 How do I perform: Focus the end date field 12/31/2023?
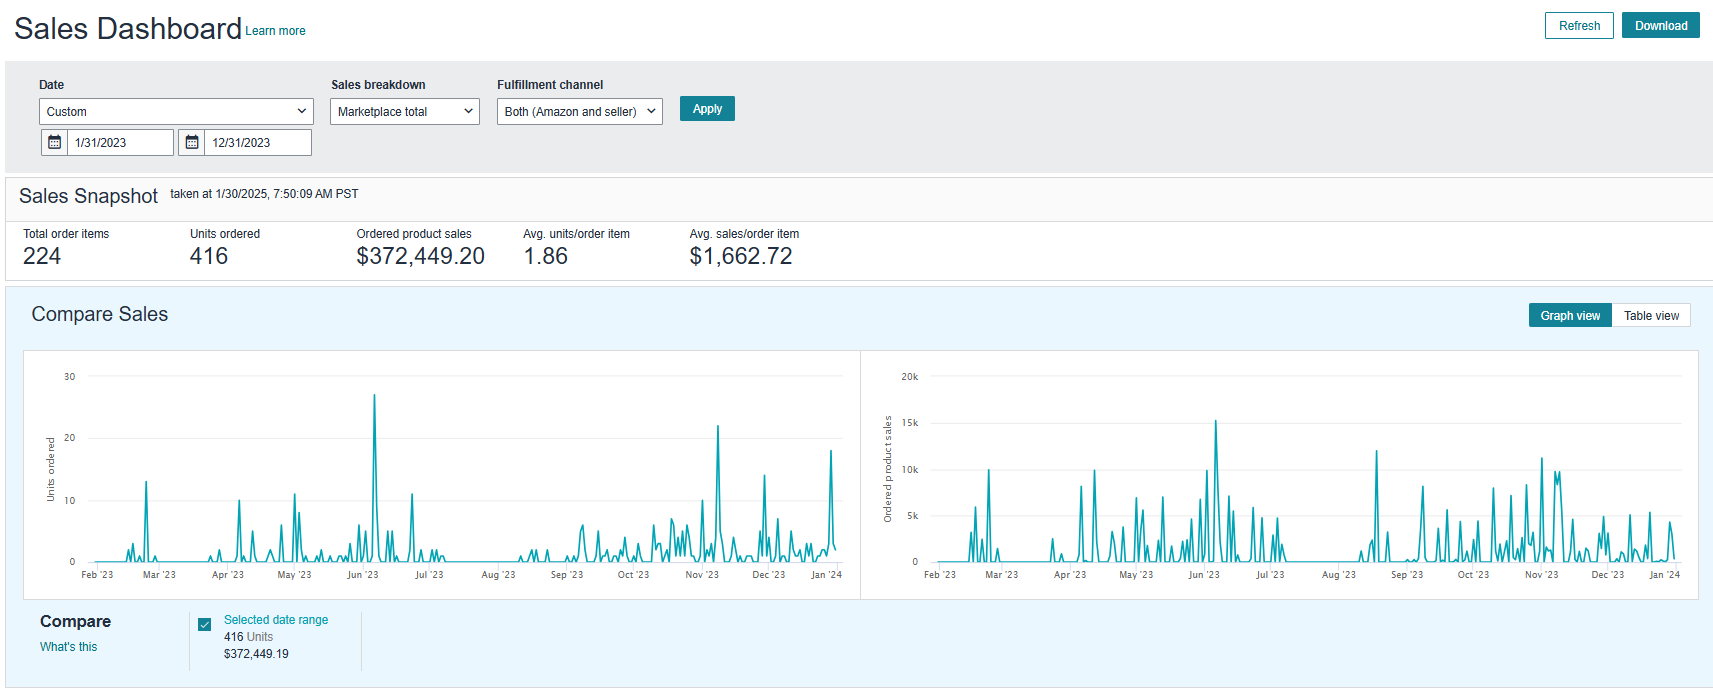pyautogui.click(x=258, y=143)
